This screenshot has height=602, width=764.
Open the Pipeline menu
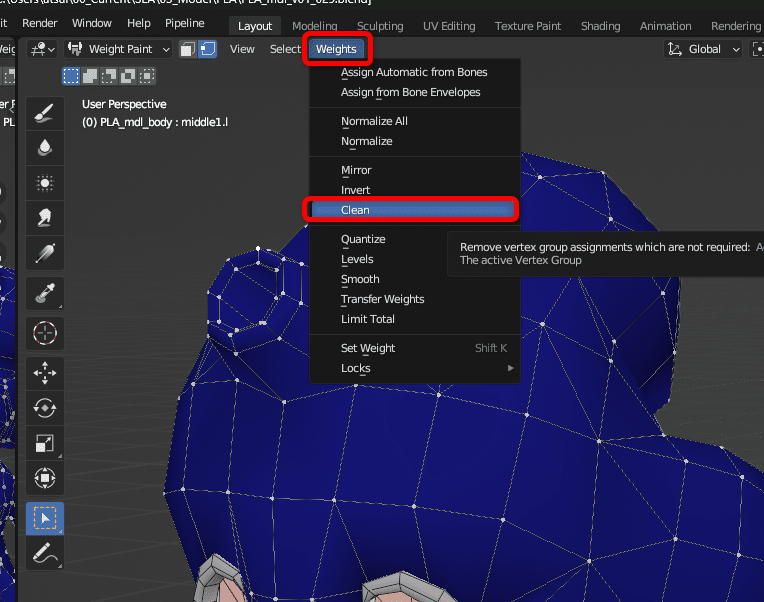185,23
